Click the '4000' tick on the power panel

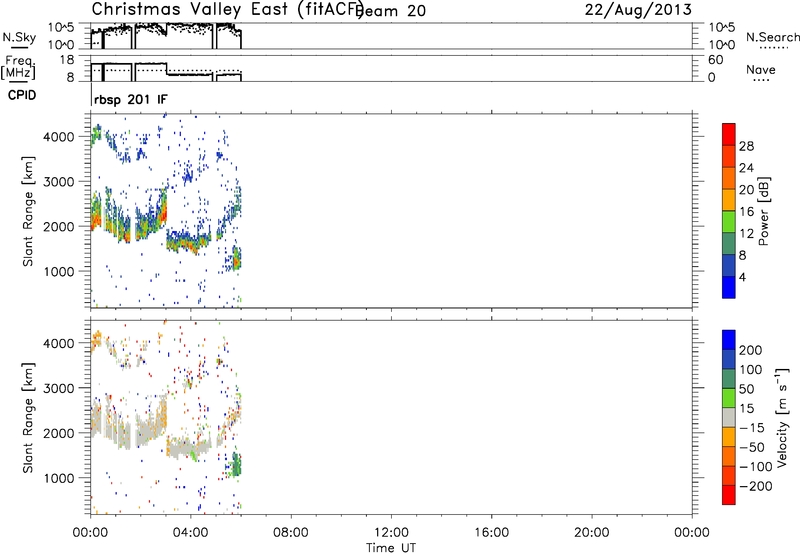(59, 137)
